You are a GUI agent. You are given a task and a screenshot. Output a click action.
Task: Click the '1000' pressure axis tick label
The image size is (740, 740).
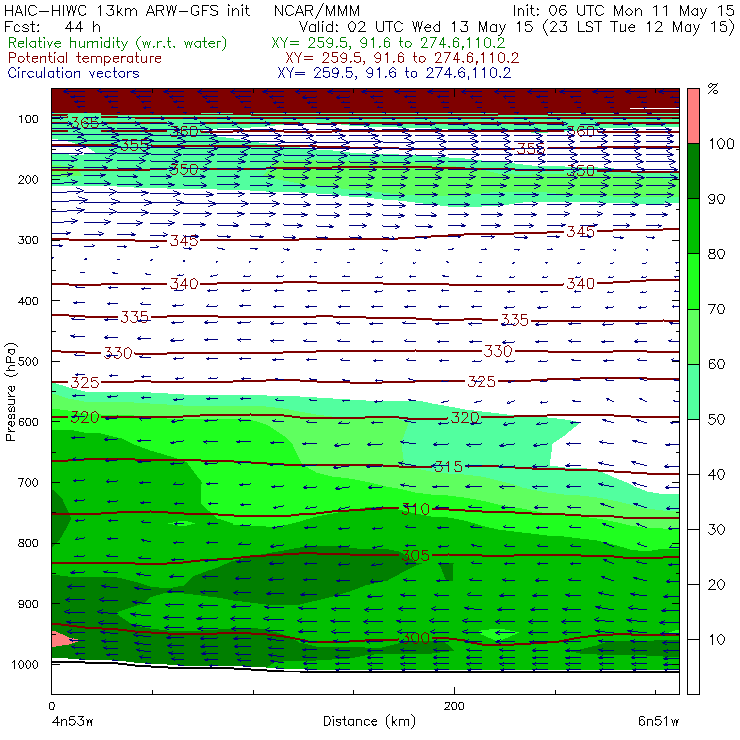click(x=25, y=664)
